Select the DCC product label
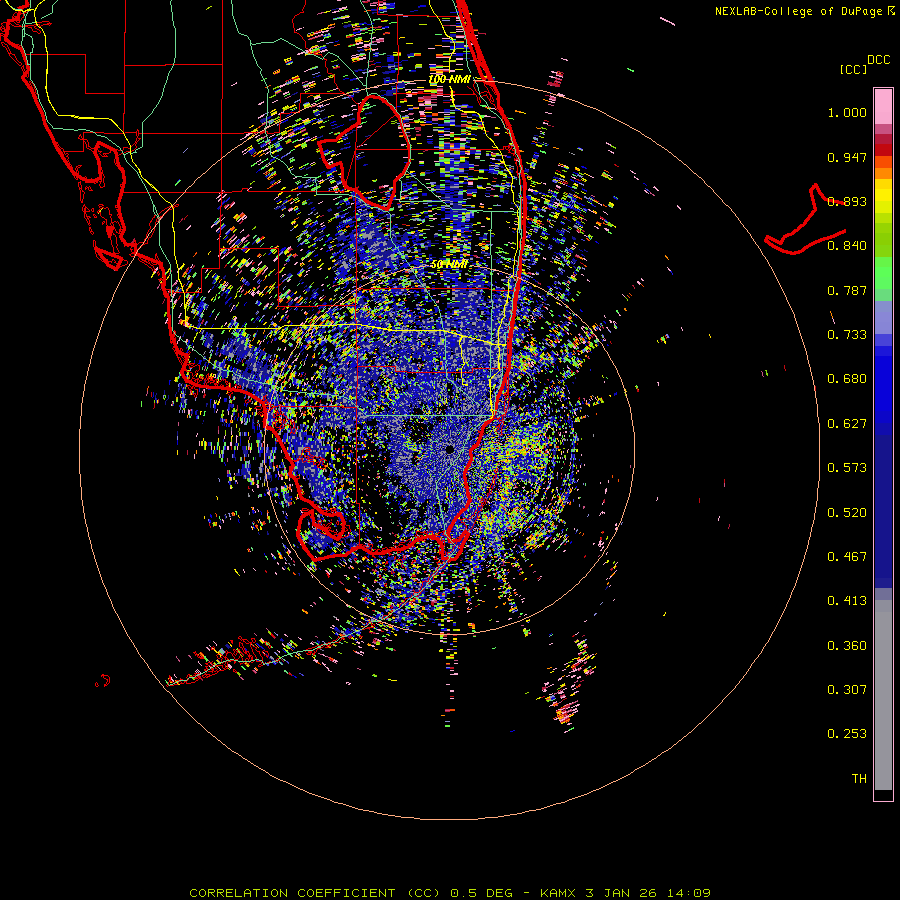The width and height of the screenshot is (900, 900). click(878, 60)
